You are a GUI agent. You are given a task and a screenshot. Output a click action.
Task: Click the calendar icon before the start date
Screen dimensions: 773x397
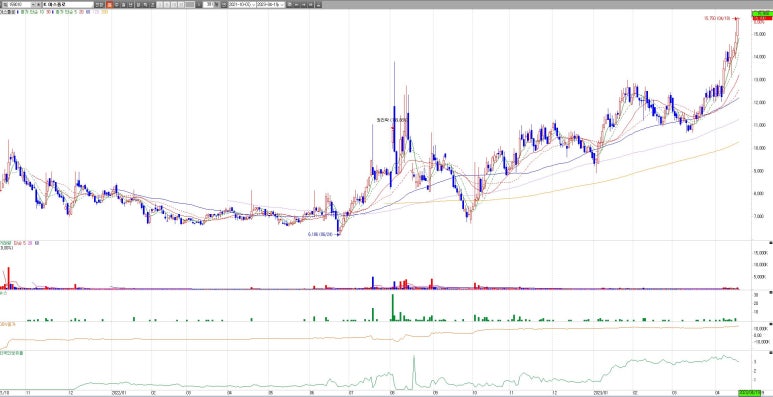[224, 4]
